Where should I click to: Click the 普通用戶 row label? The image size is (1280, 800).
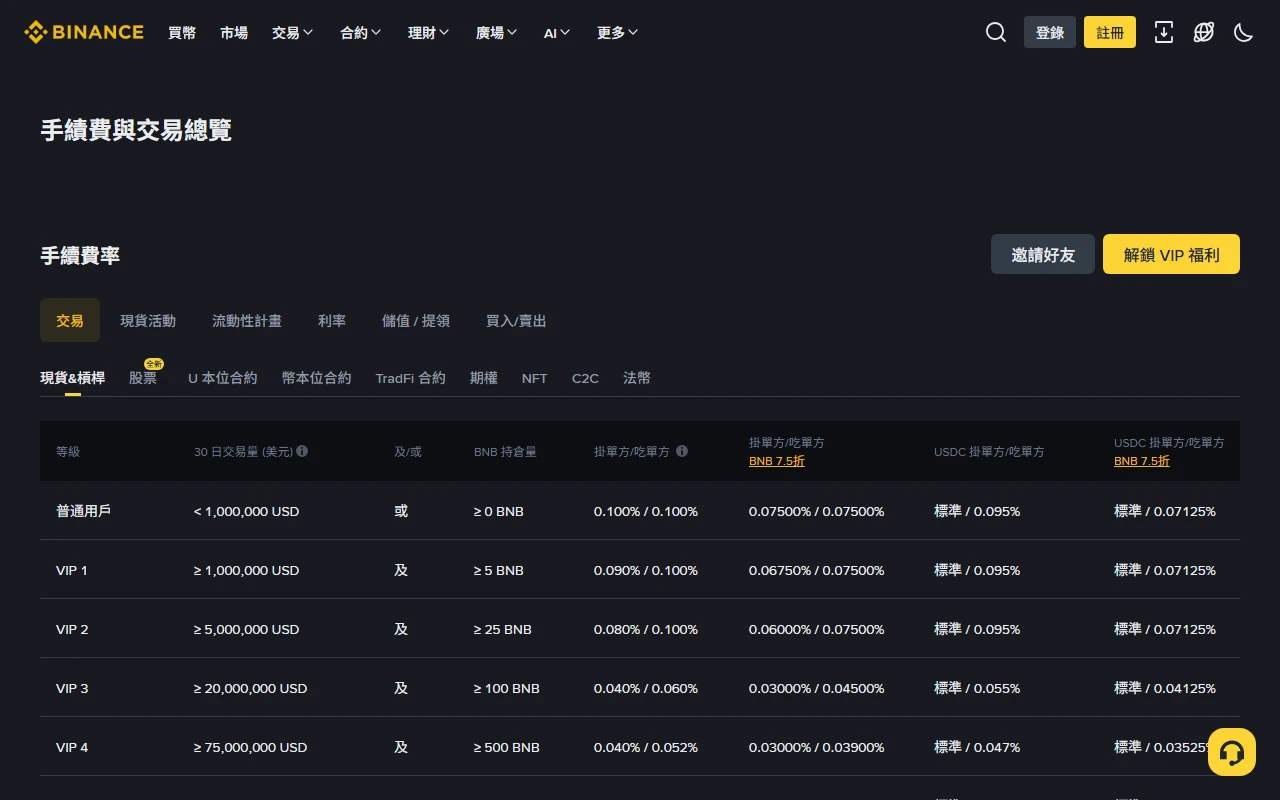click(83, 511)
